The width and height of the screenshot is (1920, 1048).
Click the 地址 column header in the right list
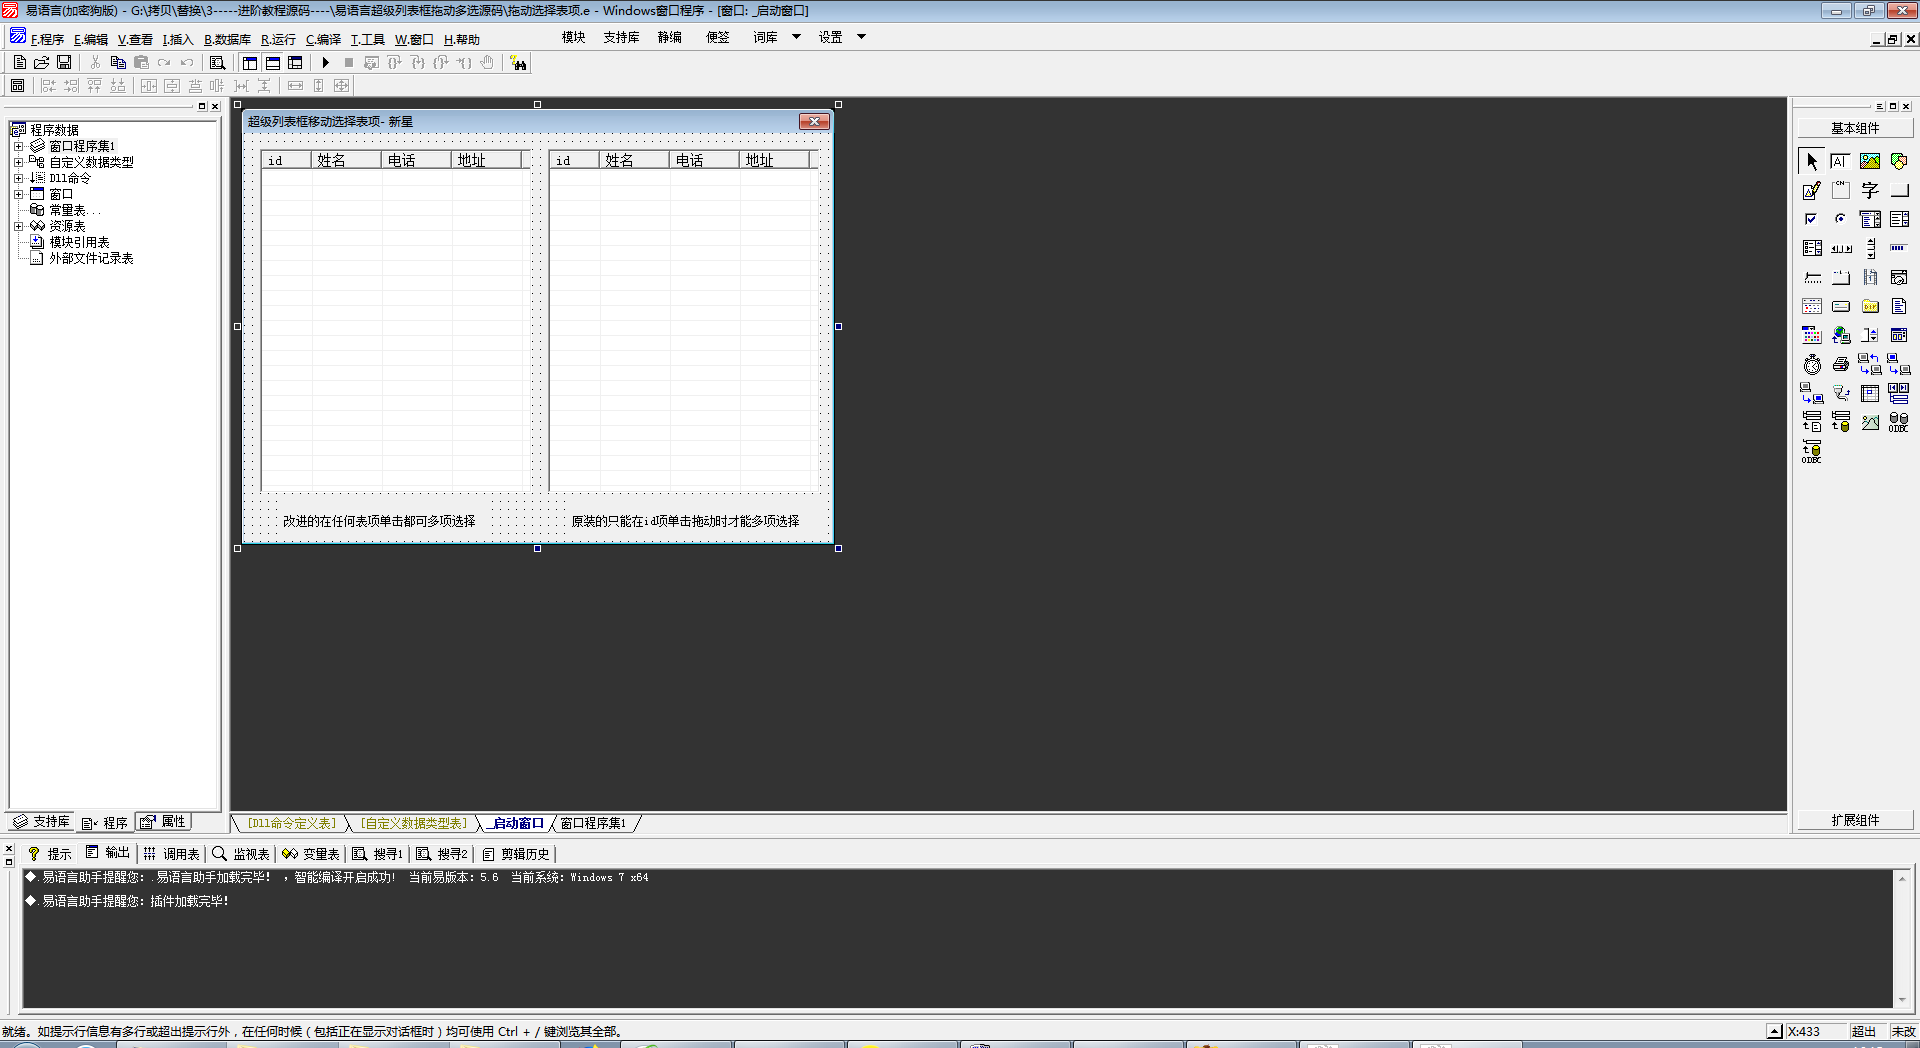pos(774,160)
